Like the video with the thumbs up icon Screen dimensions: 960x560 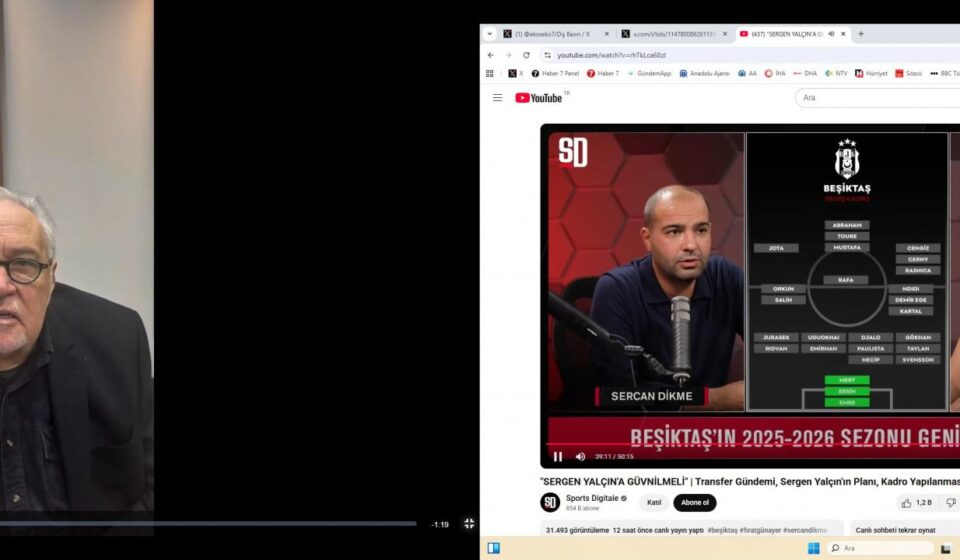[906, 503]
